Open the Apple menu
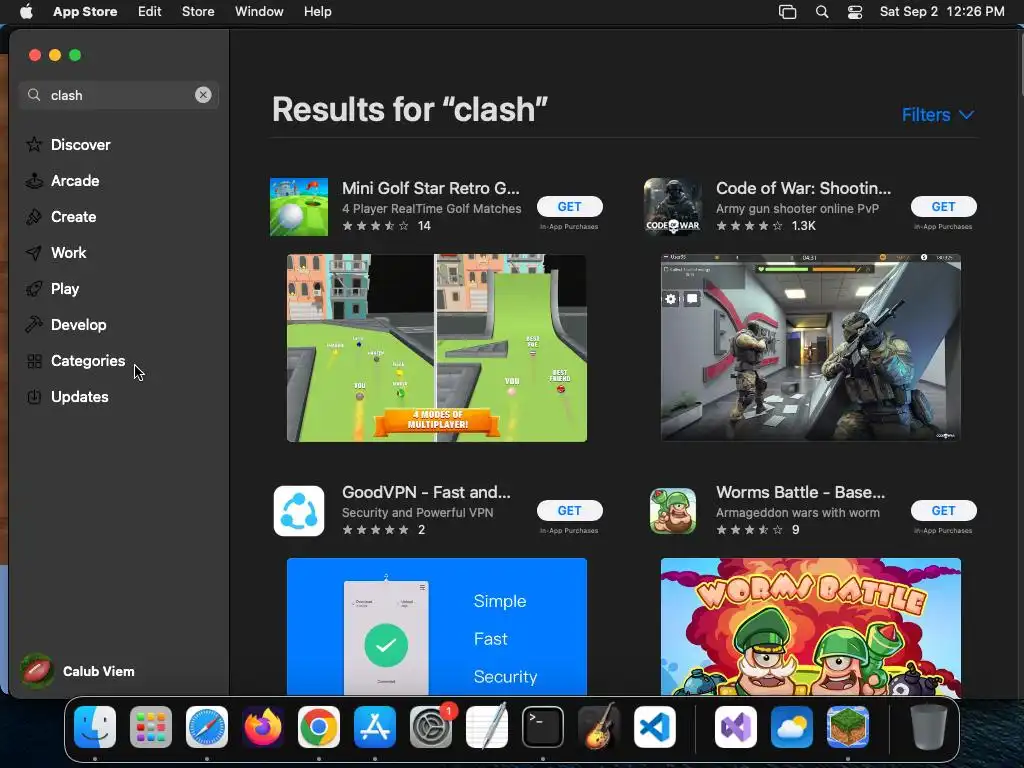Screen dimensions: 1024x768 [26, 12]
